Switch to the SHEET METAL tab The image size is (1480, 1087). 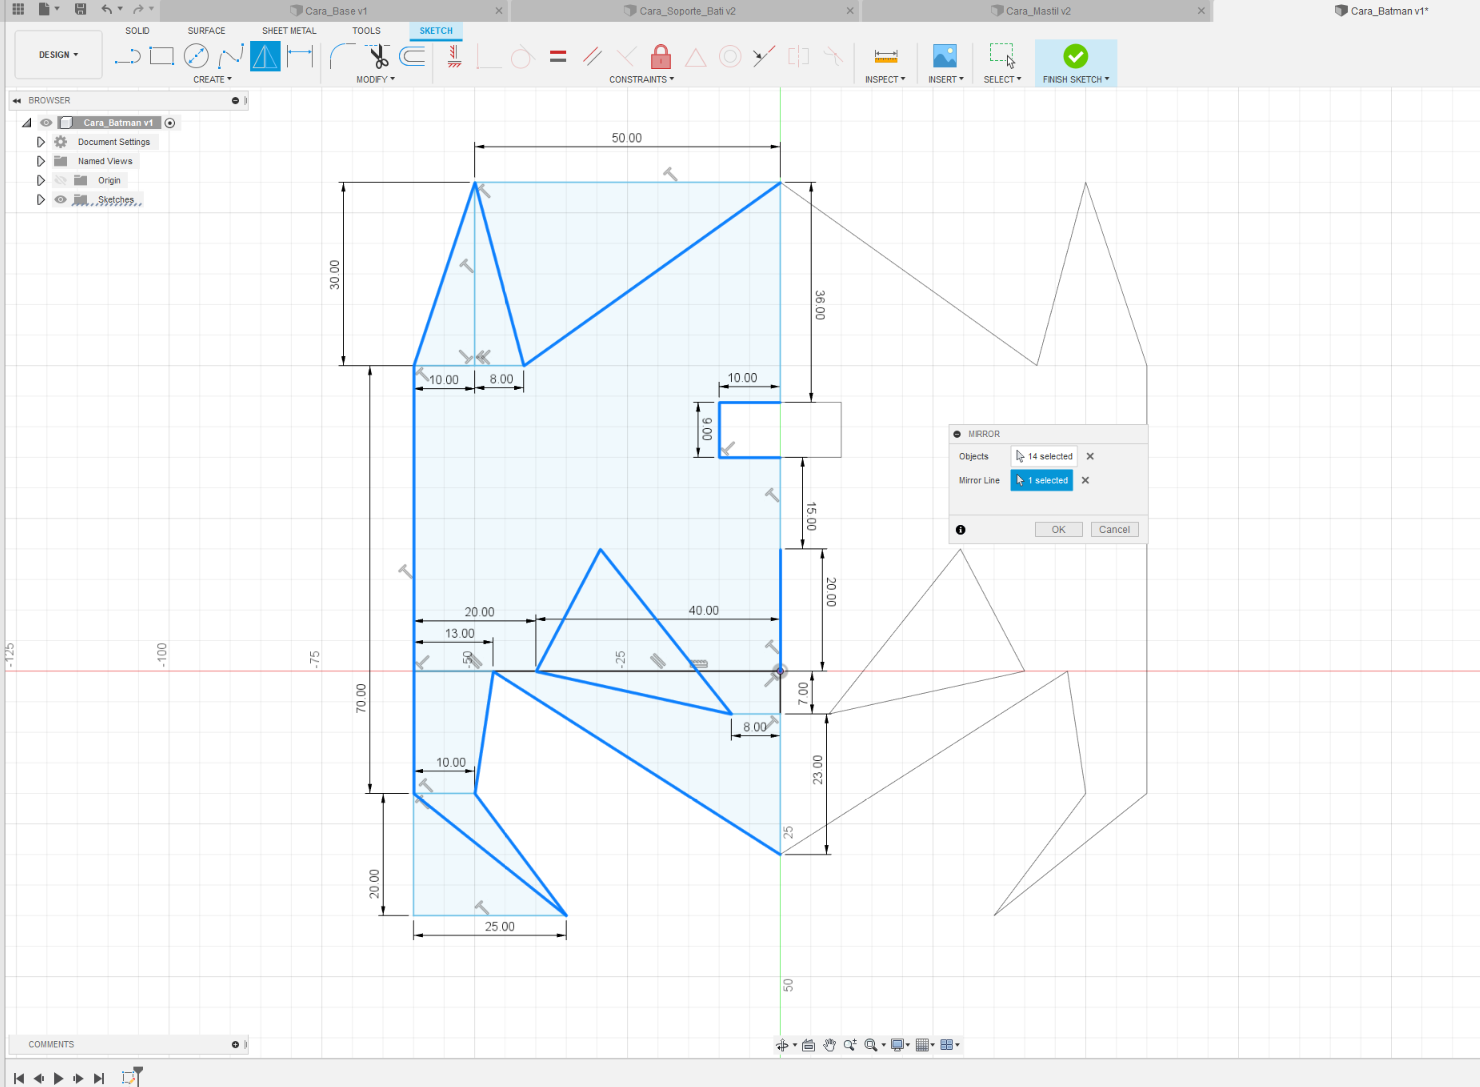289,31
